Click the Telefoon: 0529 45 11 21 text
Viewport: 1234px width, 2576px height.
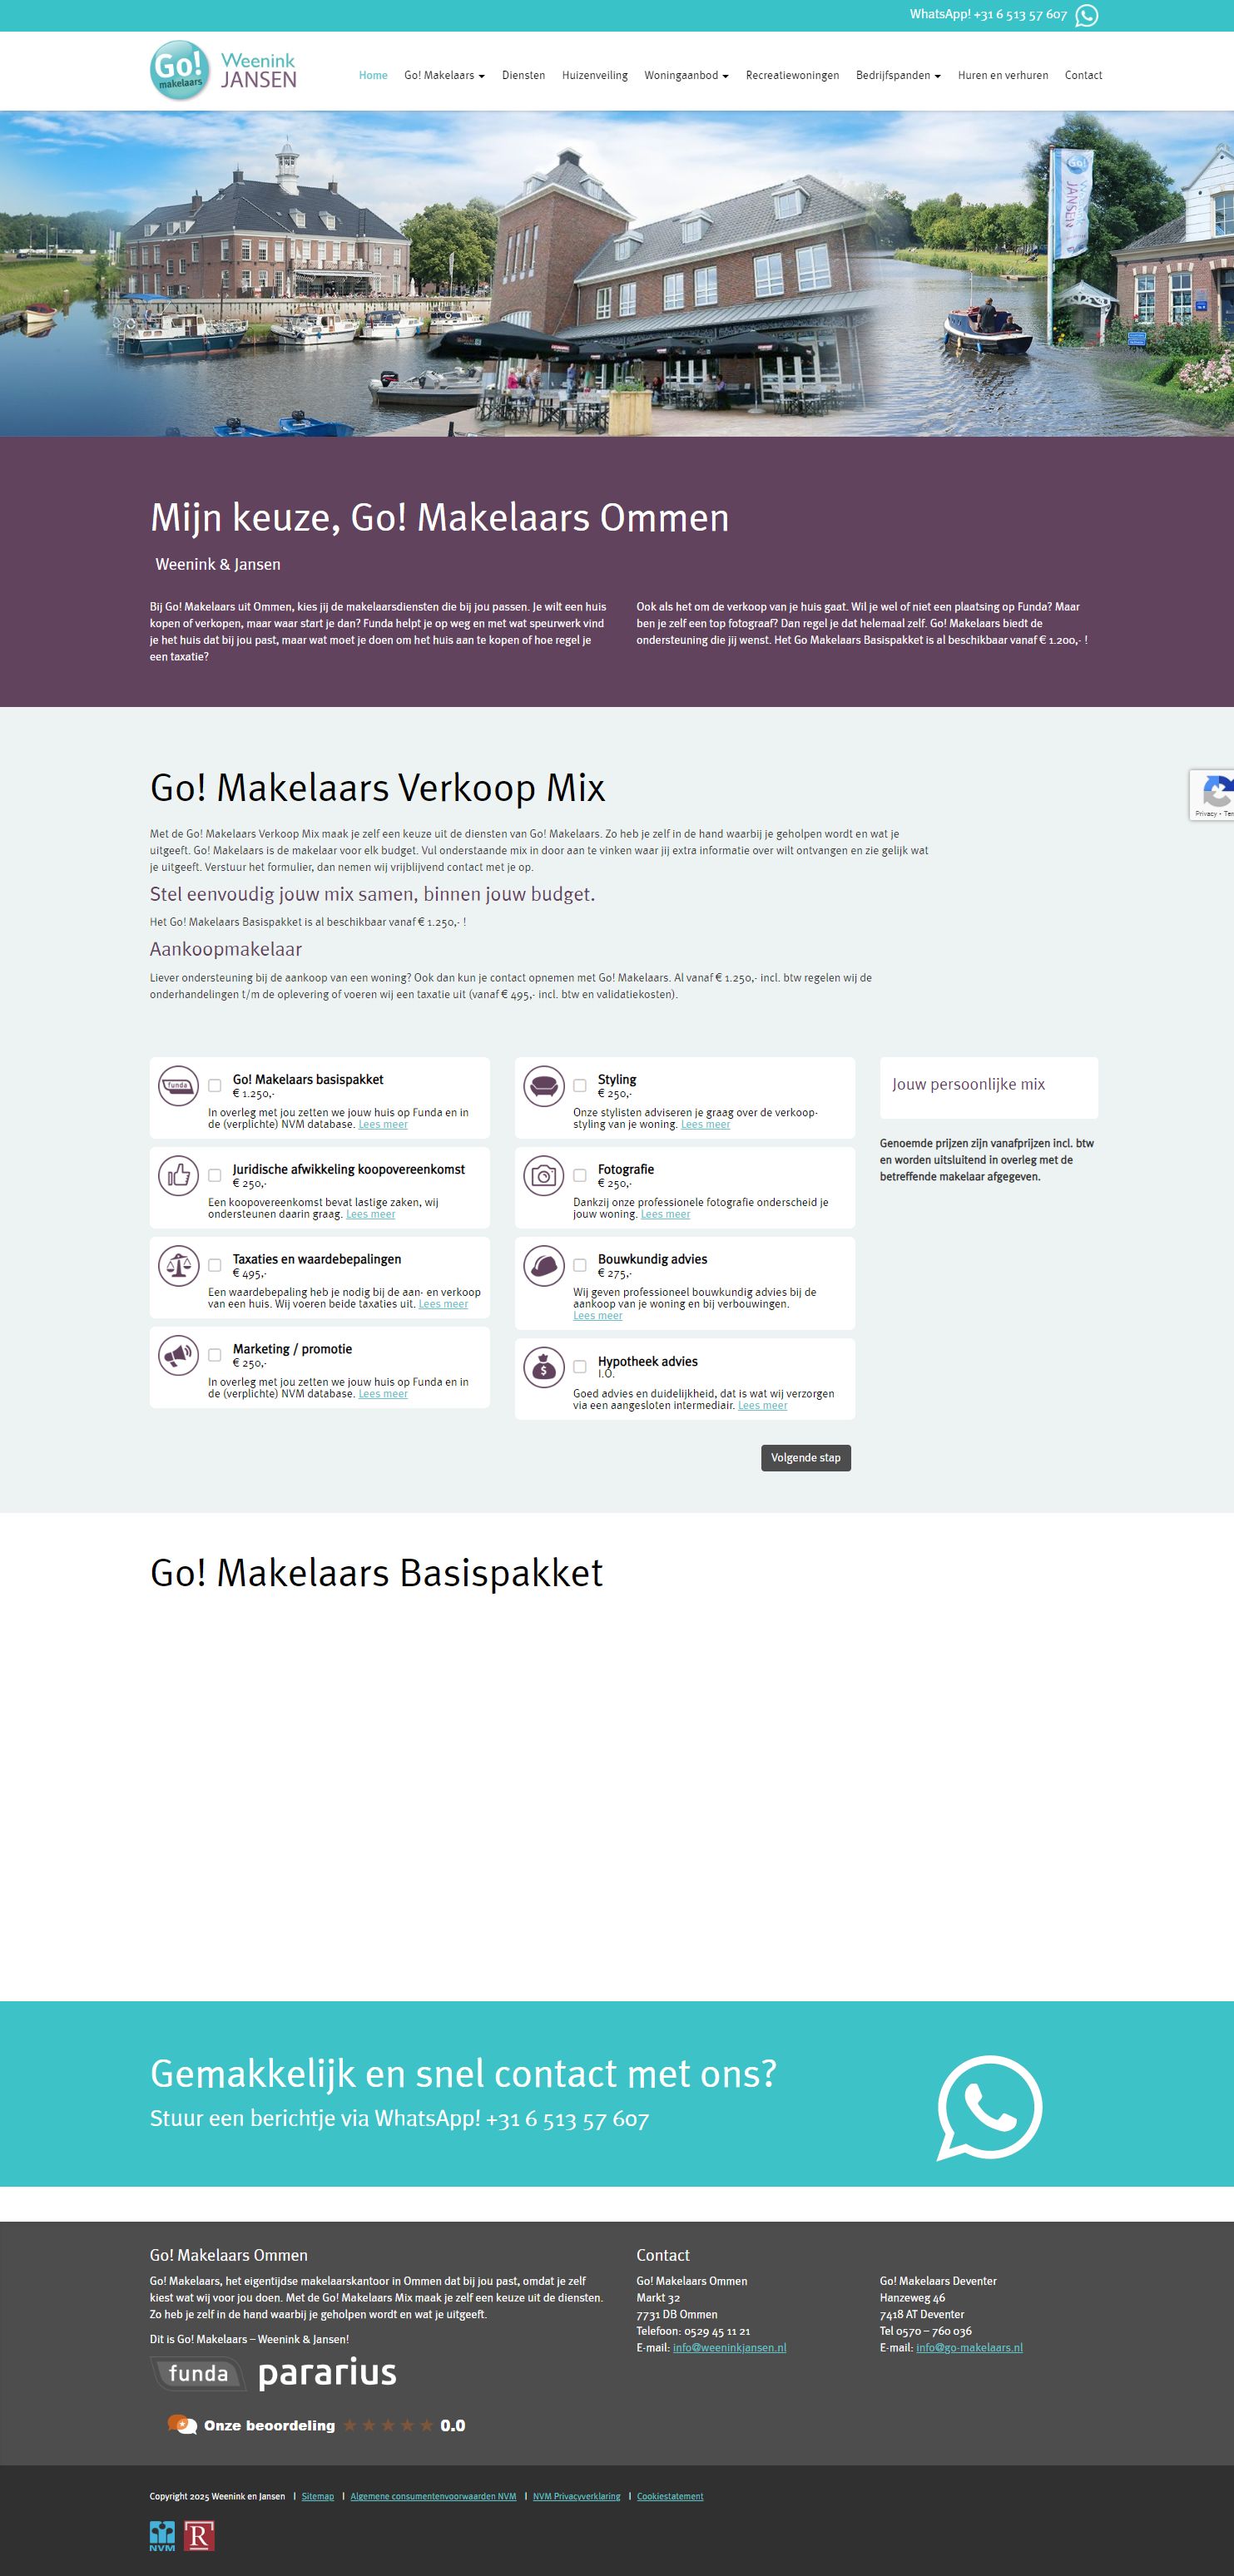click(x=693, y=2331)
